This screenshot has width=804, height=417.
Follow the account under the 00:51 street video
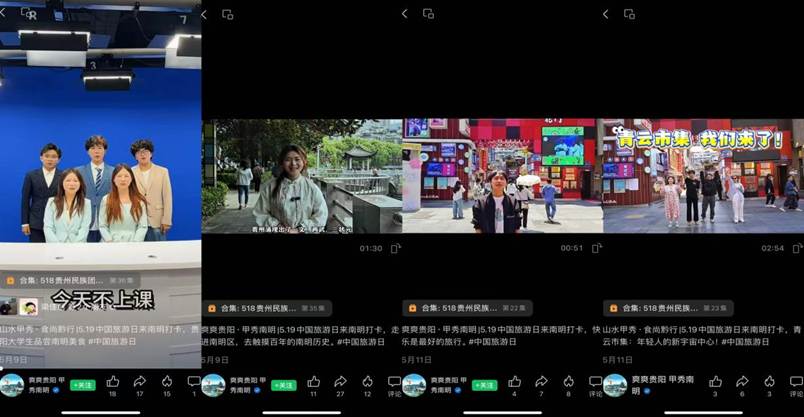[x=485, y=385]
